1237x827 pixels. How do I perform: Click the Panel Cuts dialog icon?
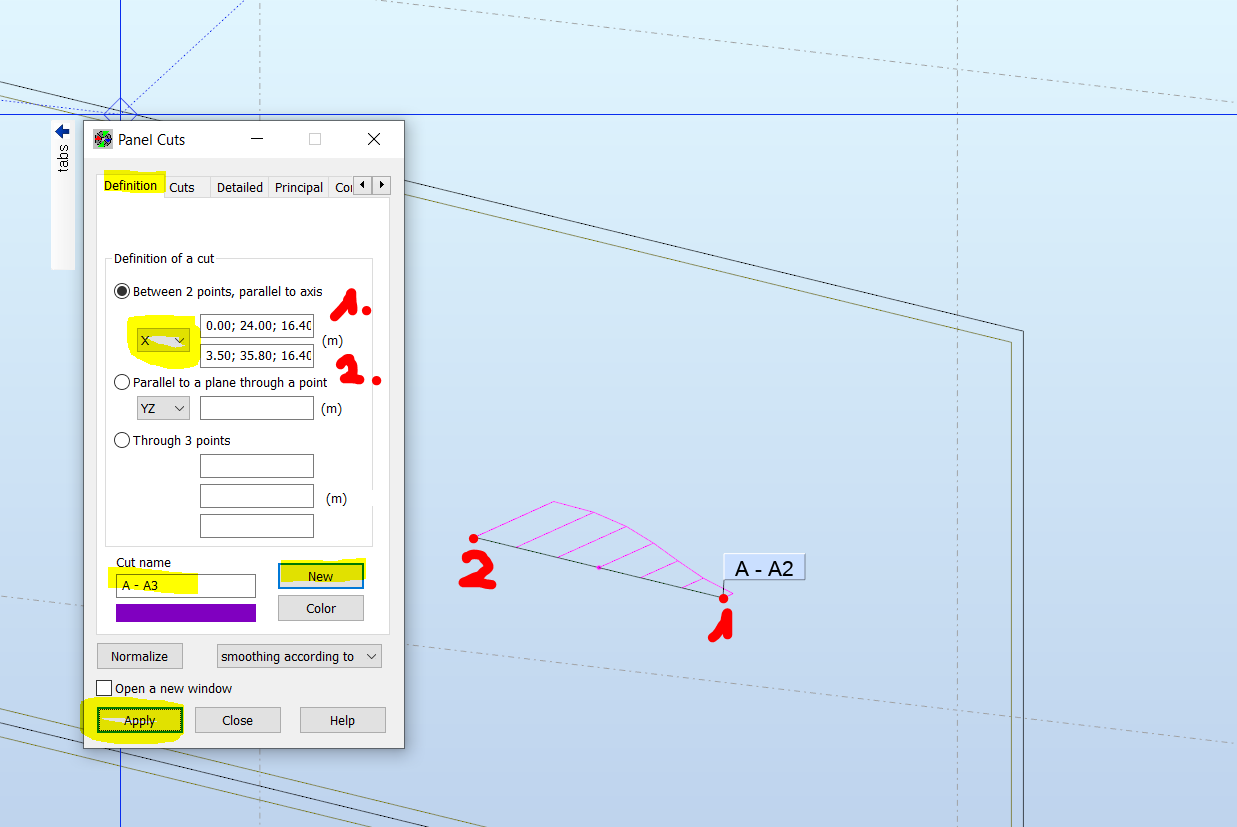point(101,139)
